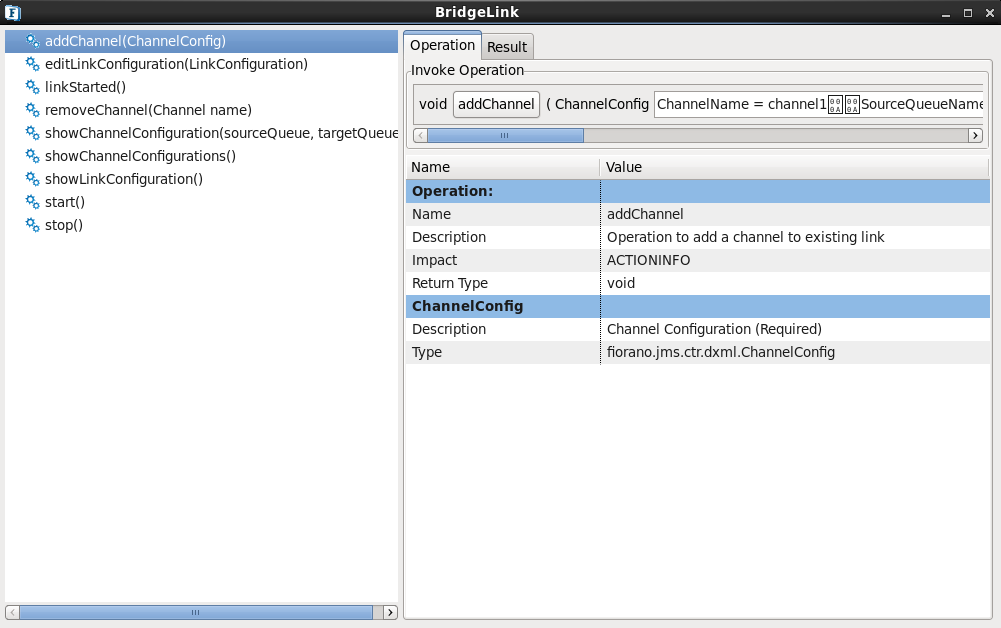Click the ChannelConfig parameter input field
The width and height of the screenshot is (1001, 628).
[x=818, y=104]
